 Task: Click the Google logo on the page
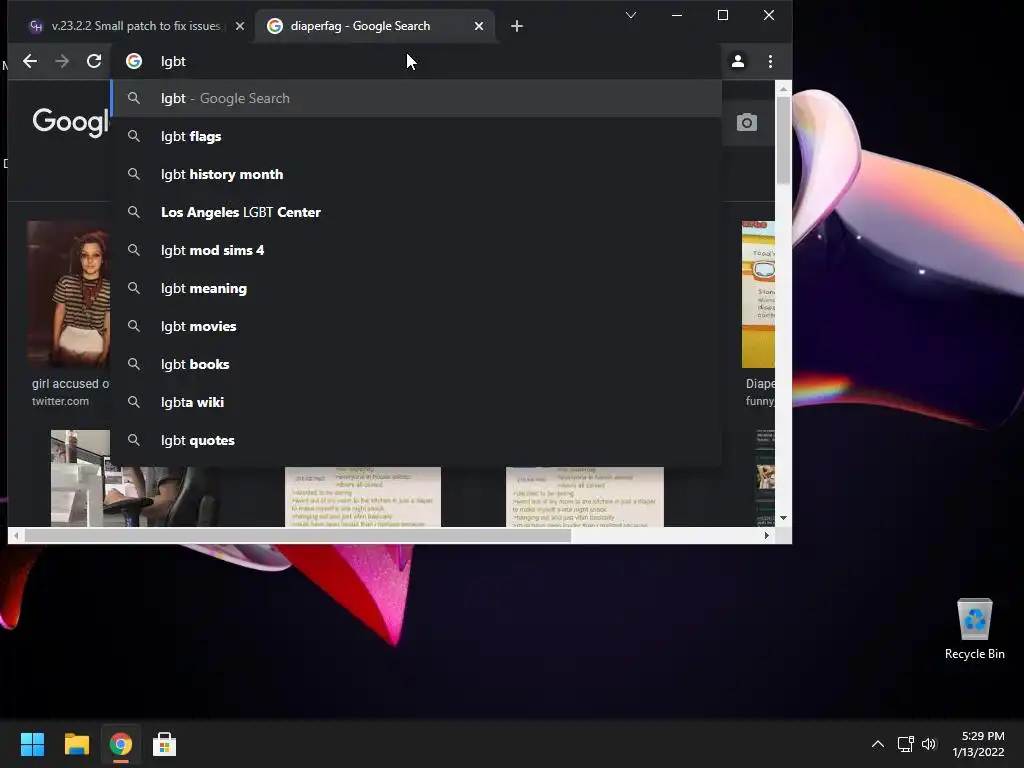pyautogui.click(x=71, y=121)
